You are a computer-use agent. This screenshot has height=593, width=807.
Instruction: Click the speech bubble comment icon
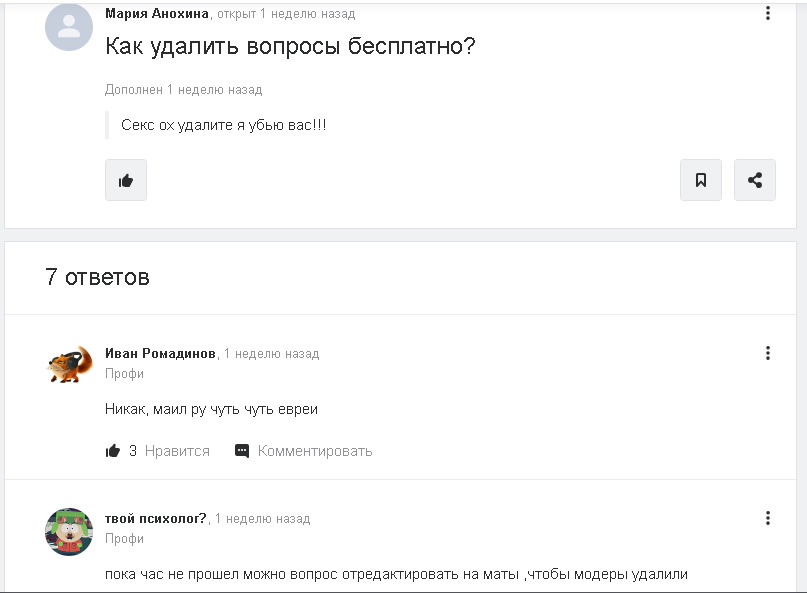(242, 451)
